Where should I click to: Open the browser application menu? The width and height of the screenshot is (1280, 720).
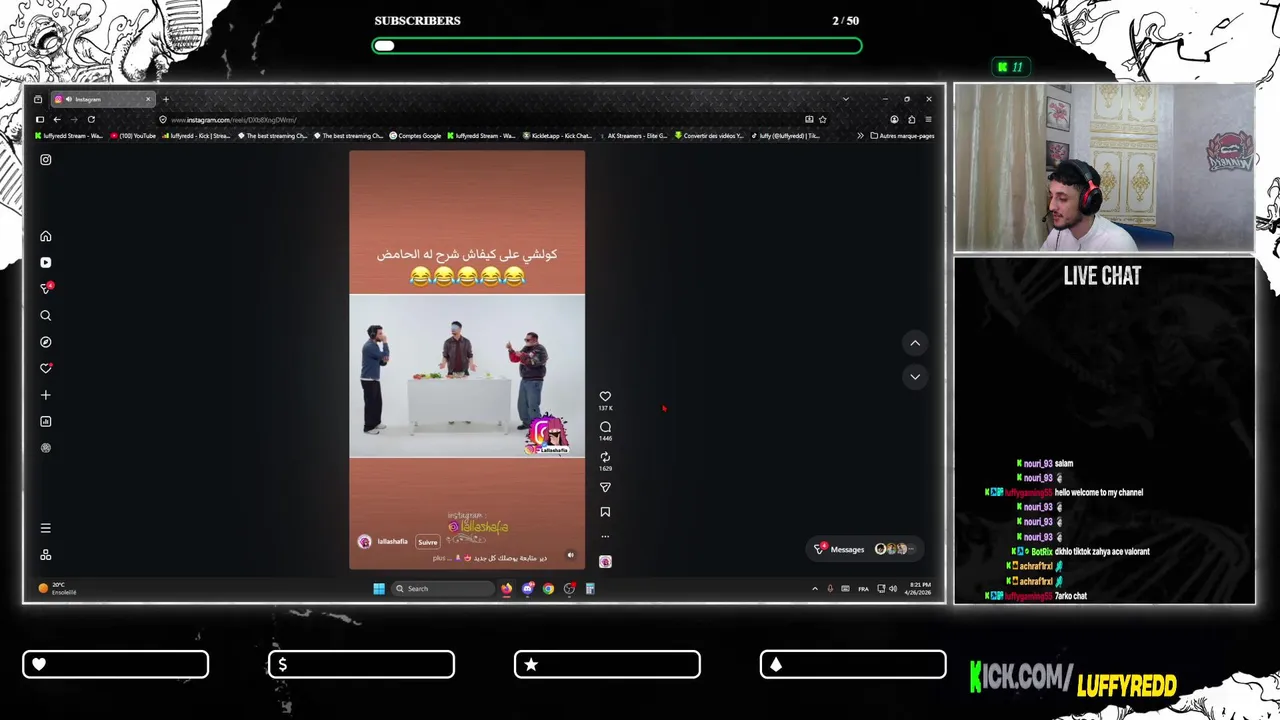pyautogui.click(x=928, y=119)
